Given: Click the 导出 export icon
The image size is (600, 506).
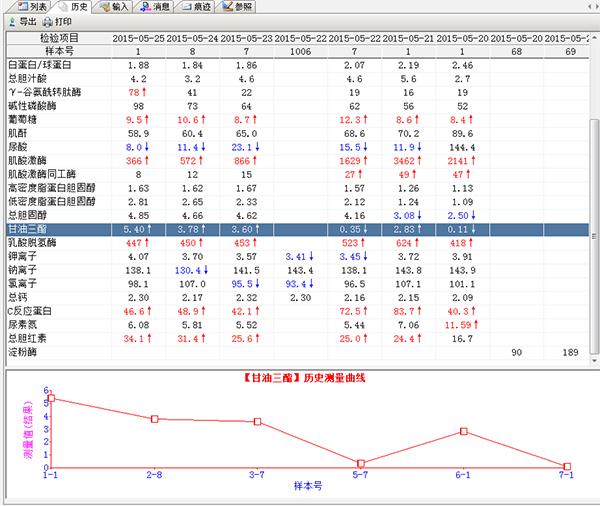Looking at the screenshot, I should 12,20.
